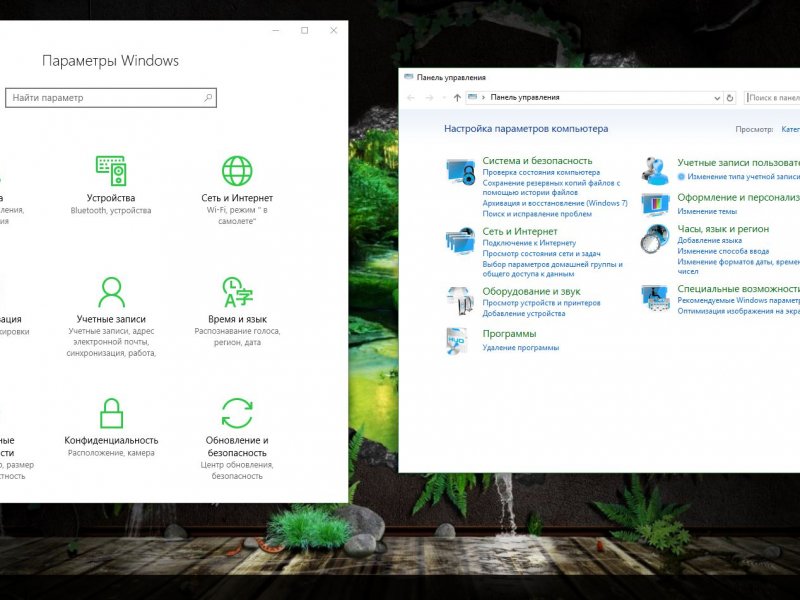Open the recent locations arrow beside Forward
The width and height of the screenshot is (800, 600).
444,97
